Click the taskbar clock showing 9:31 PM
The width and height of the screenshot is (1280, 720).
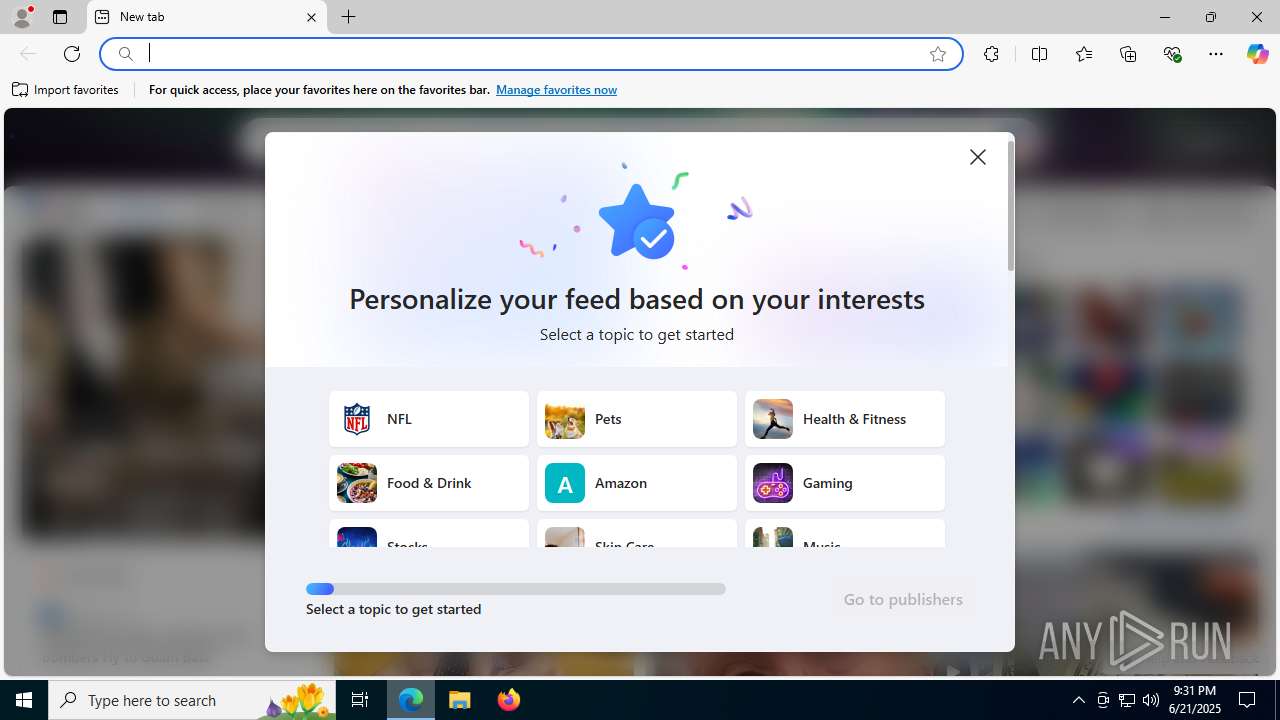point(1195,700)
